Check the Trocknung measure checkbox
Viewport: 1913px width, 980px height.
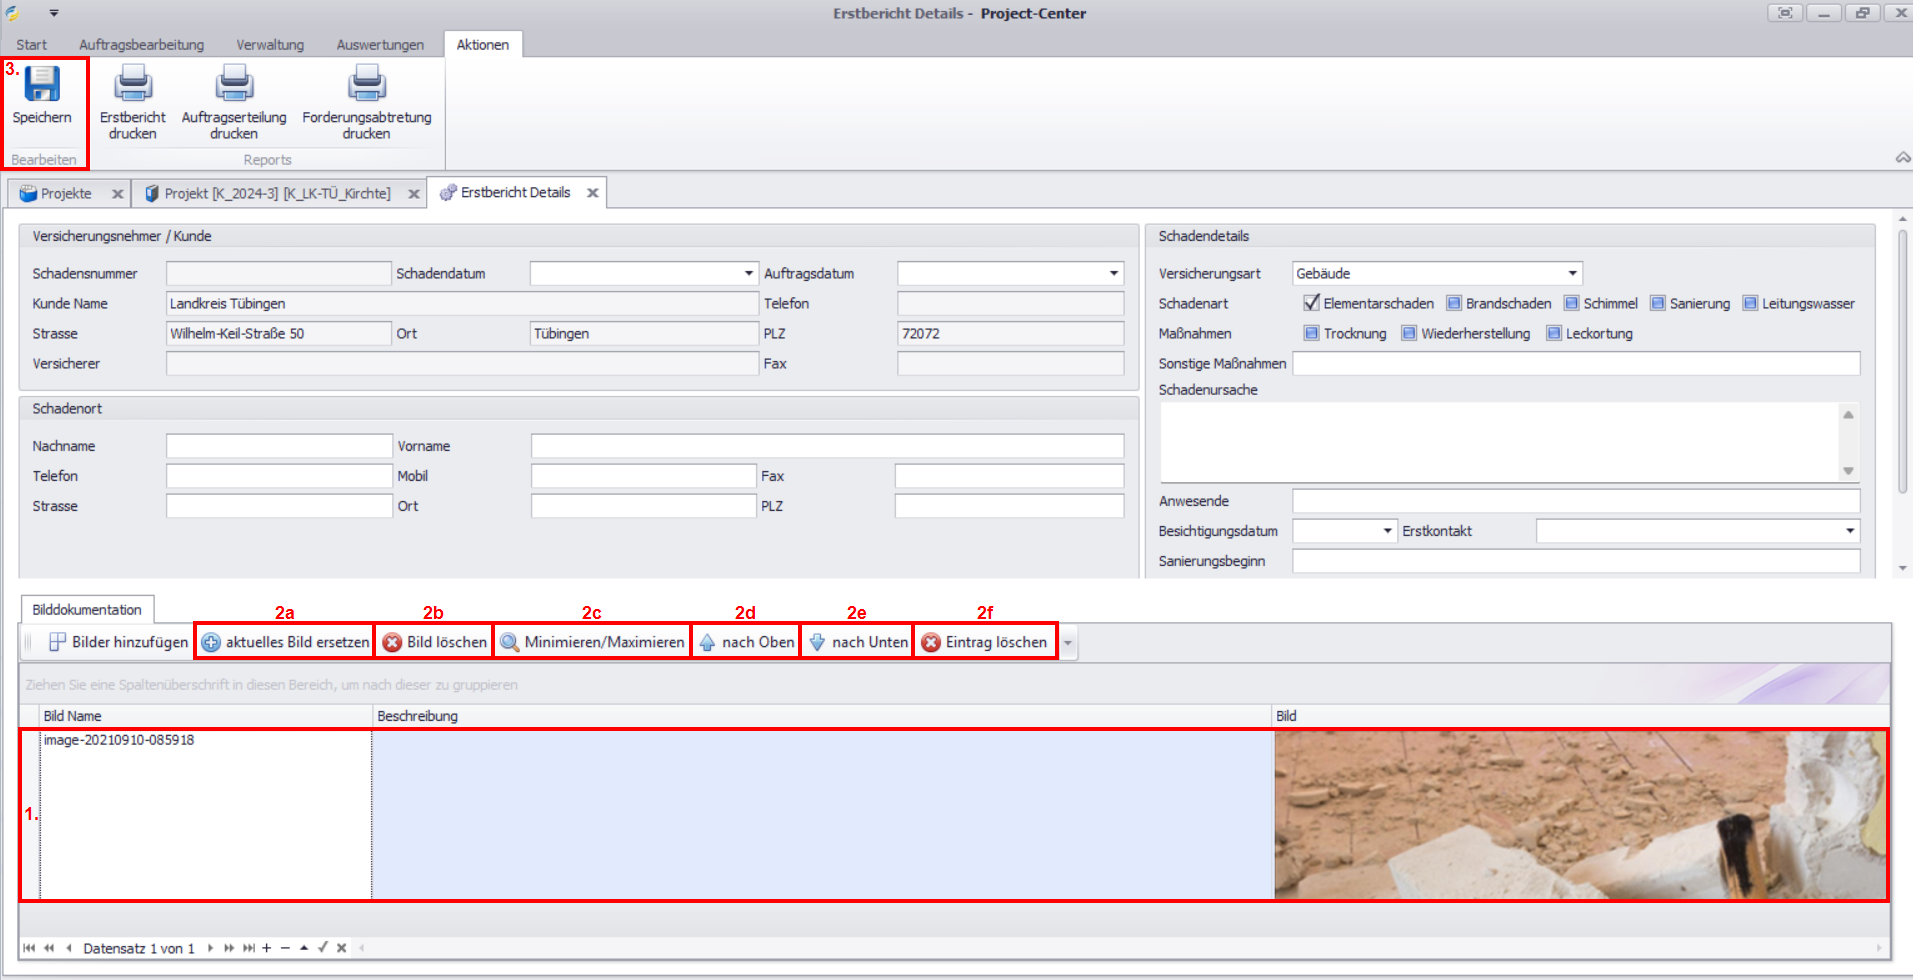coord(1311,333)
